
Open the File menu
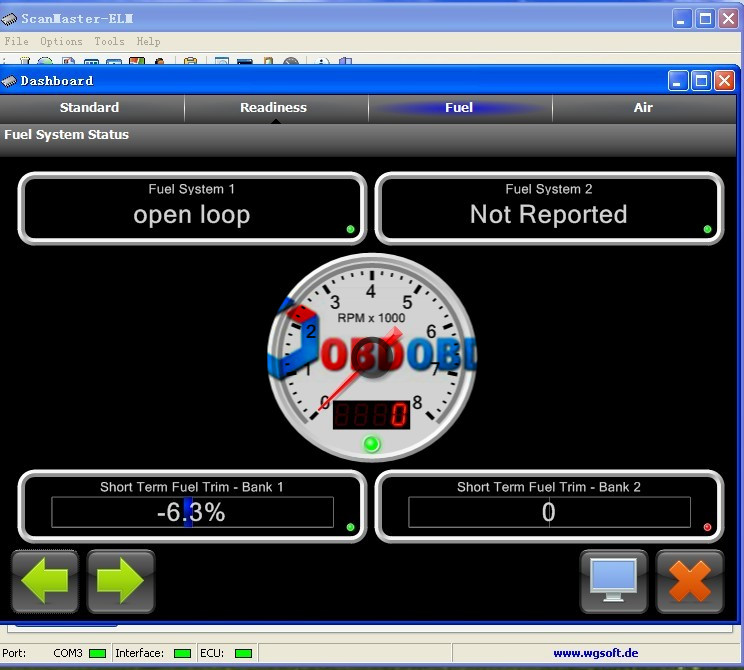coord(17,41)
